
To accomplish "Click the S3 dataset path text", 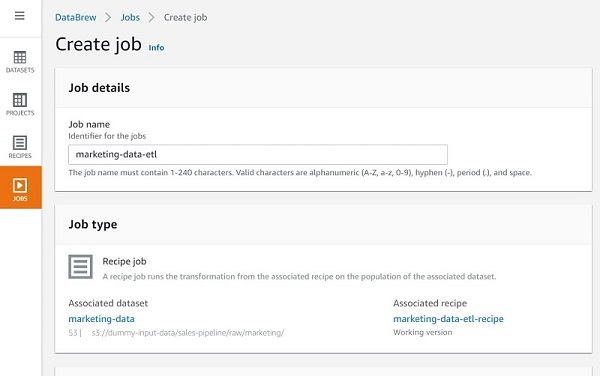I will [188, 333].
